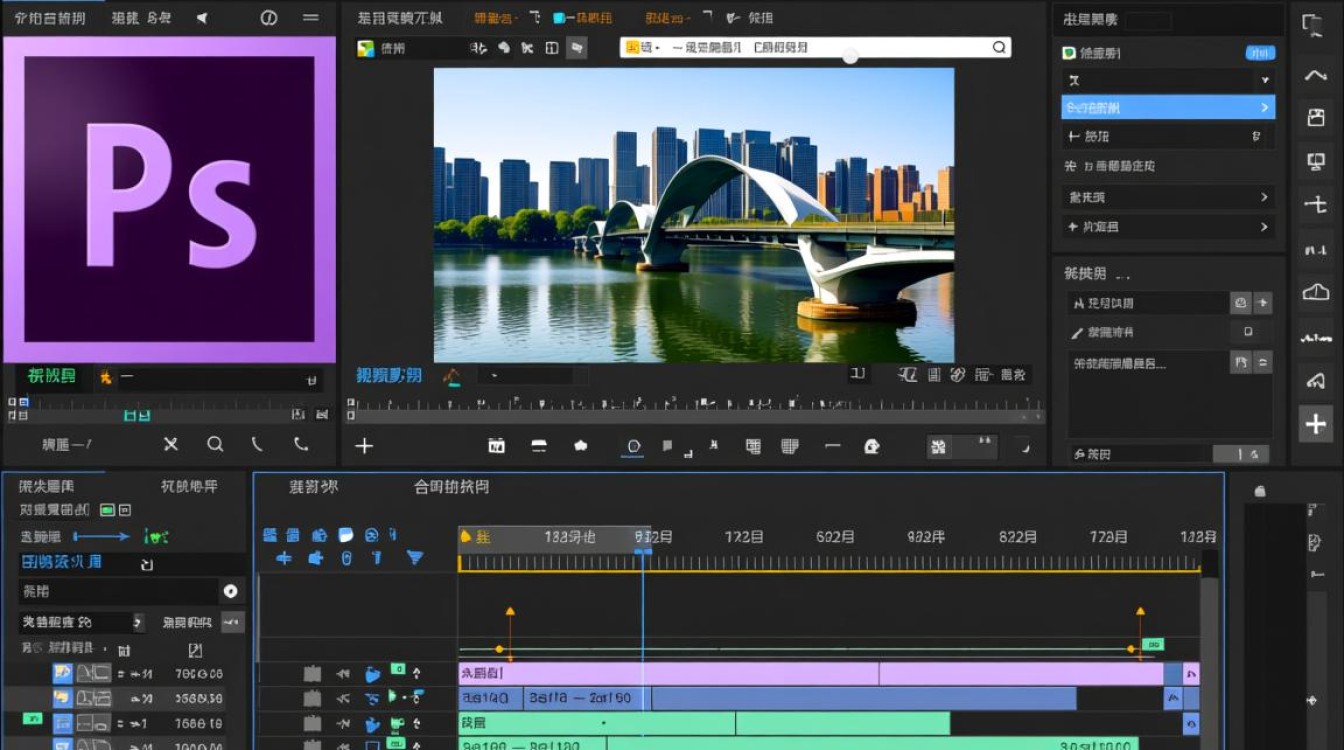Expand the highlighted blue row in right panel

(1168, 107)
